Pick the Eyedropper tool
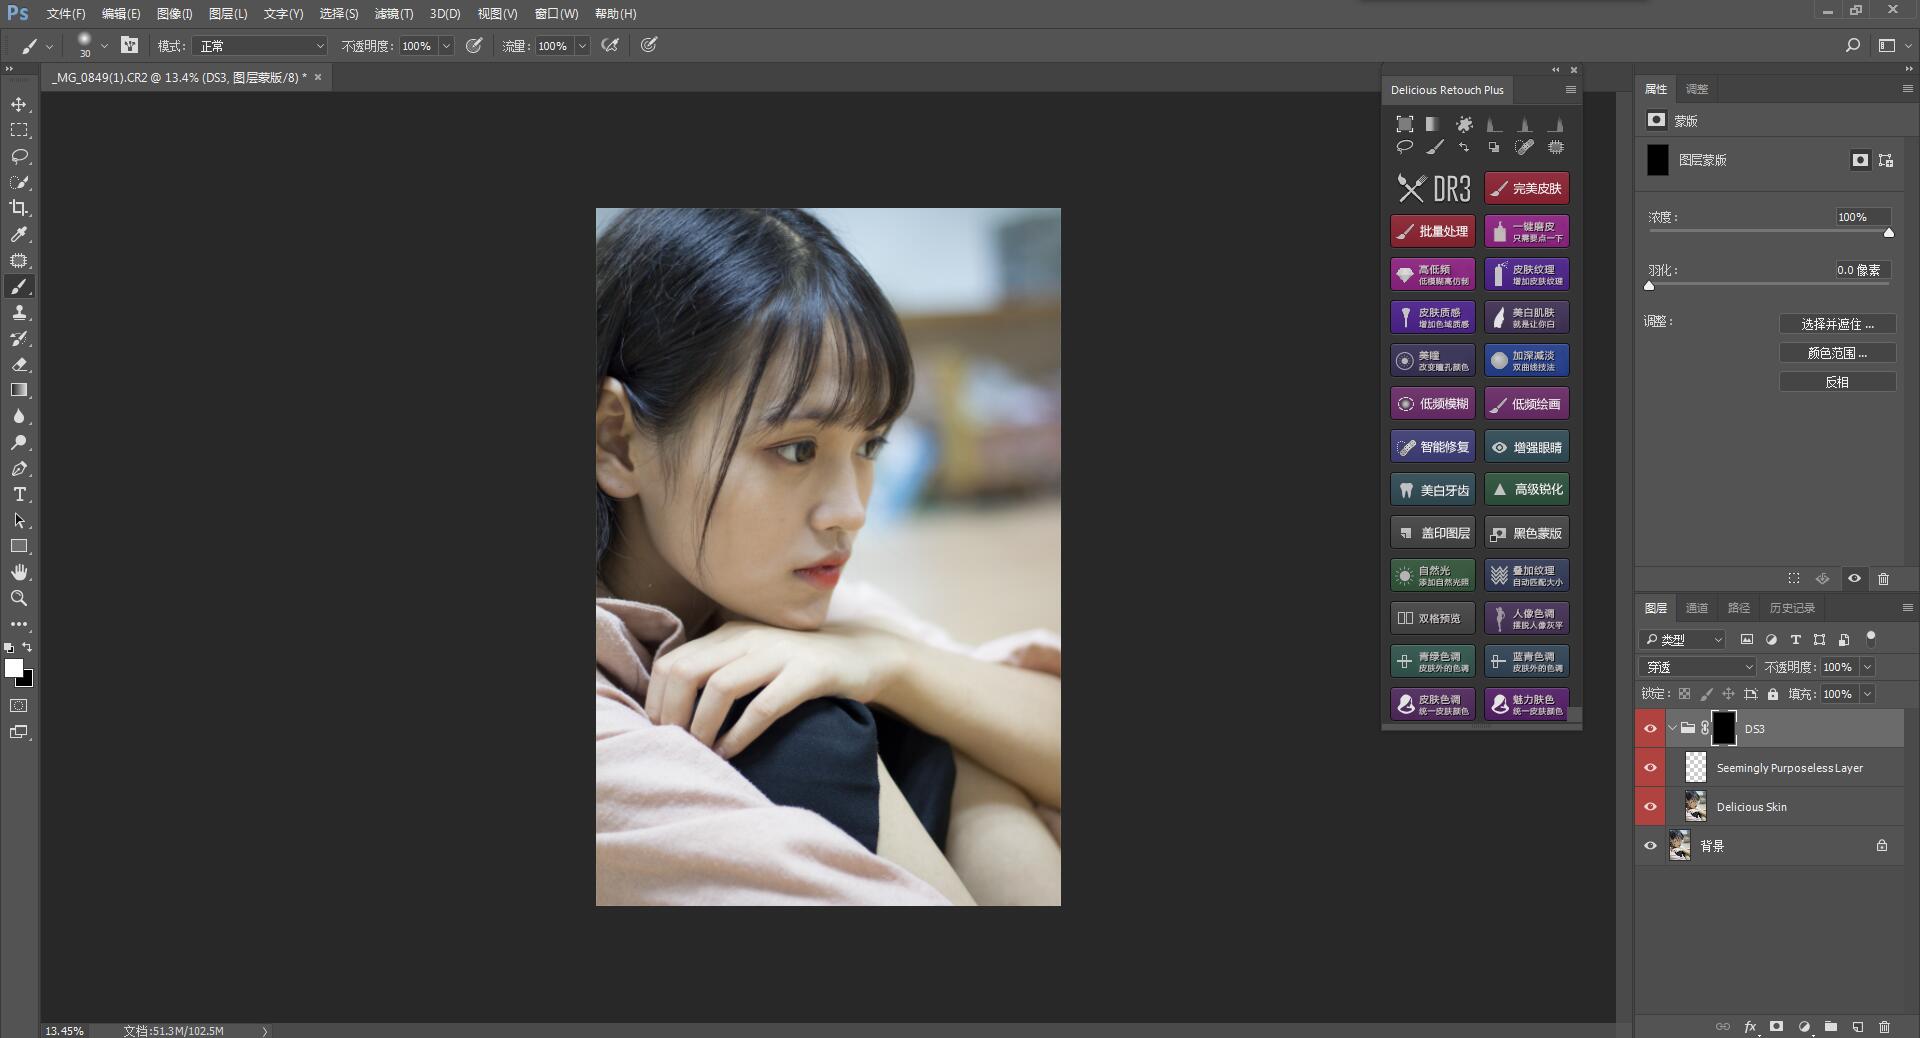 (19, 234)
